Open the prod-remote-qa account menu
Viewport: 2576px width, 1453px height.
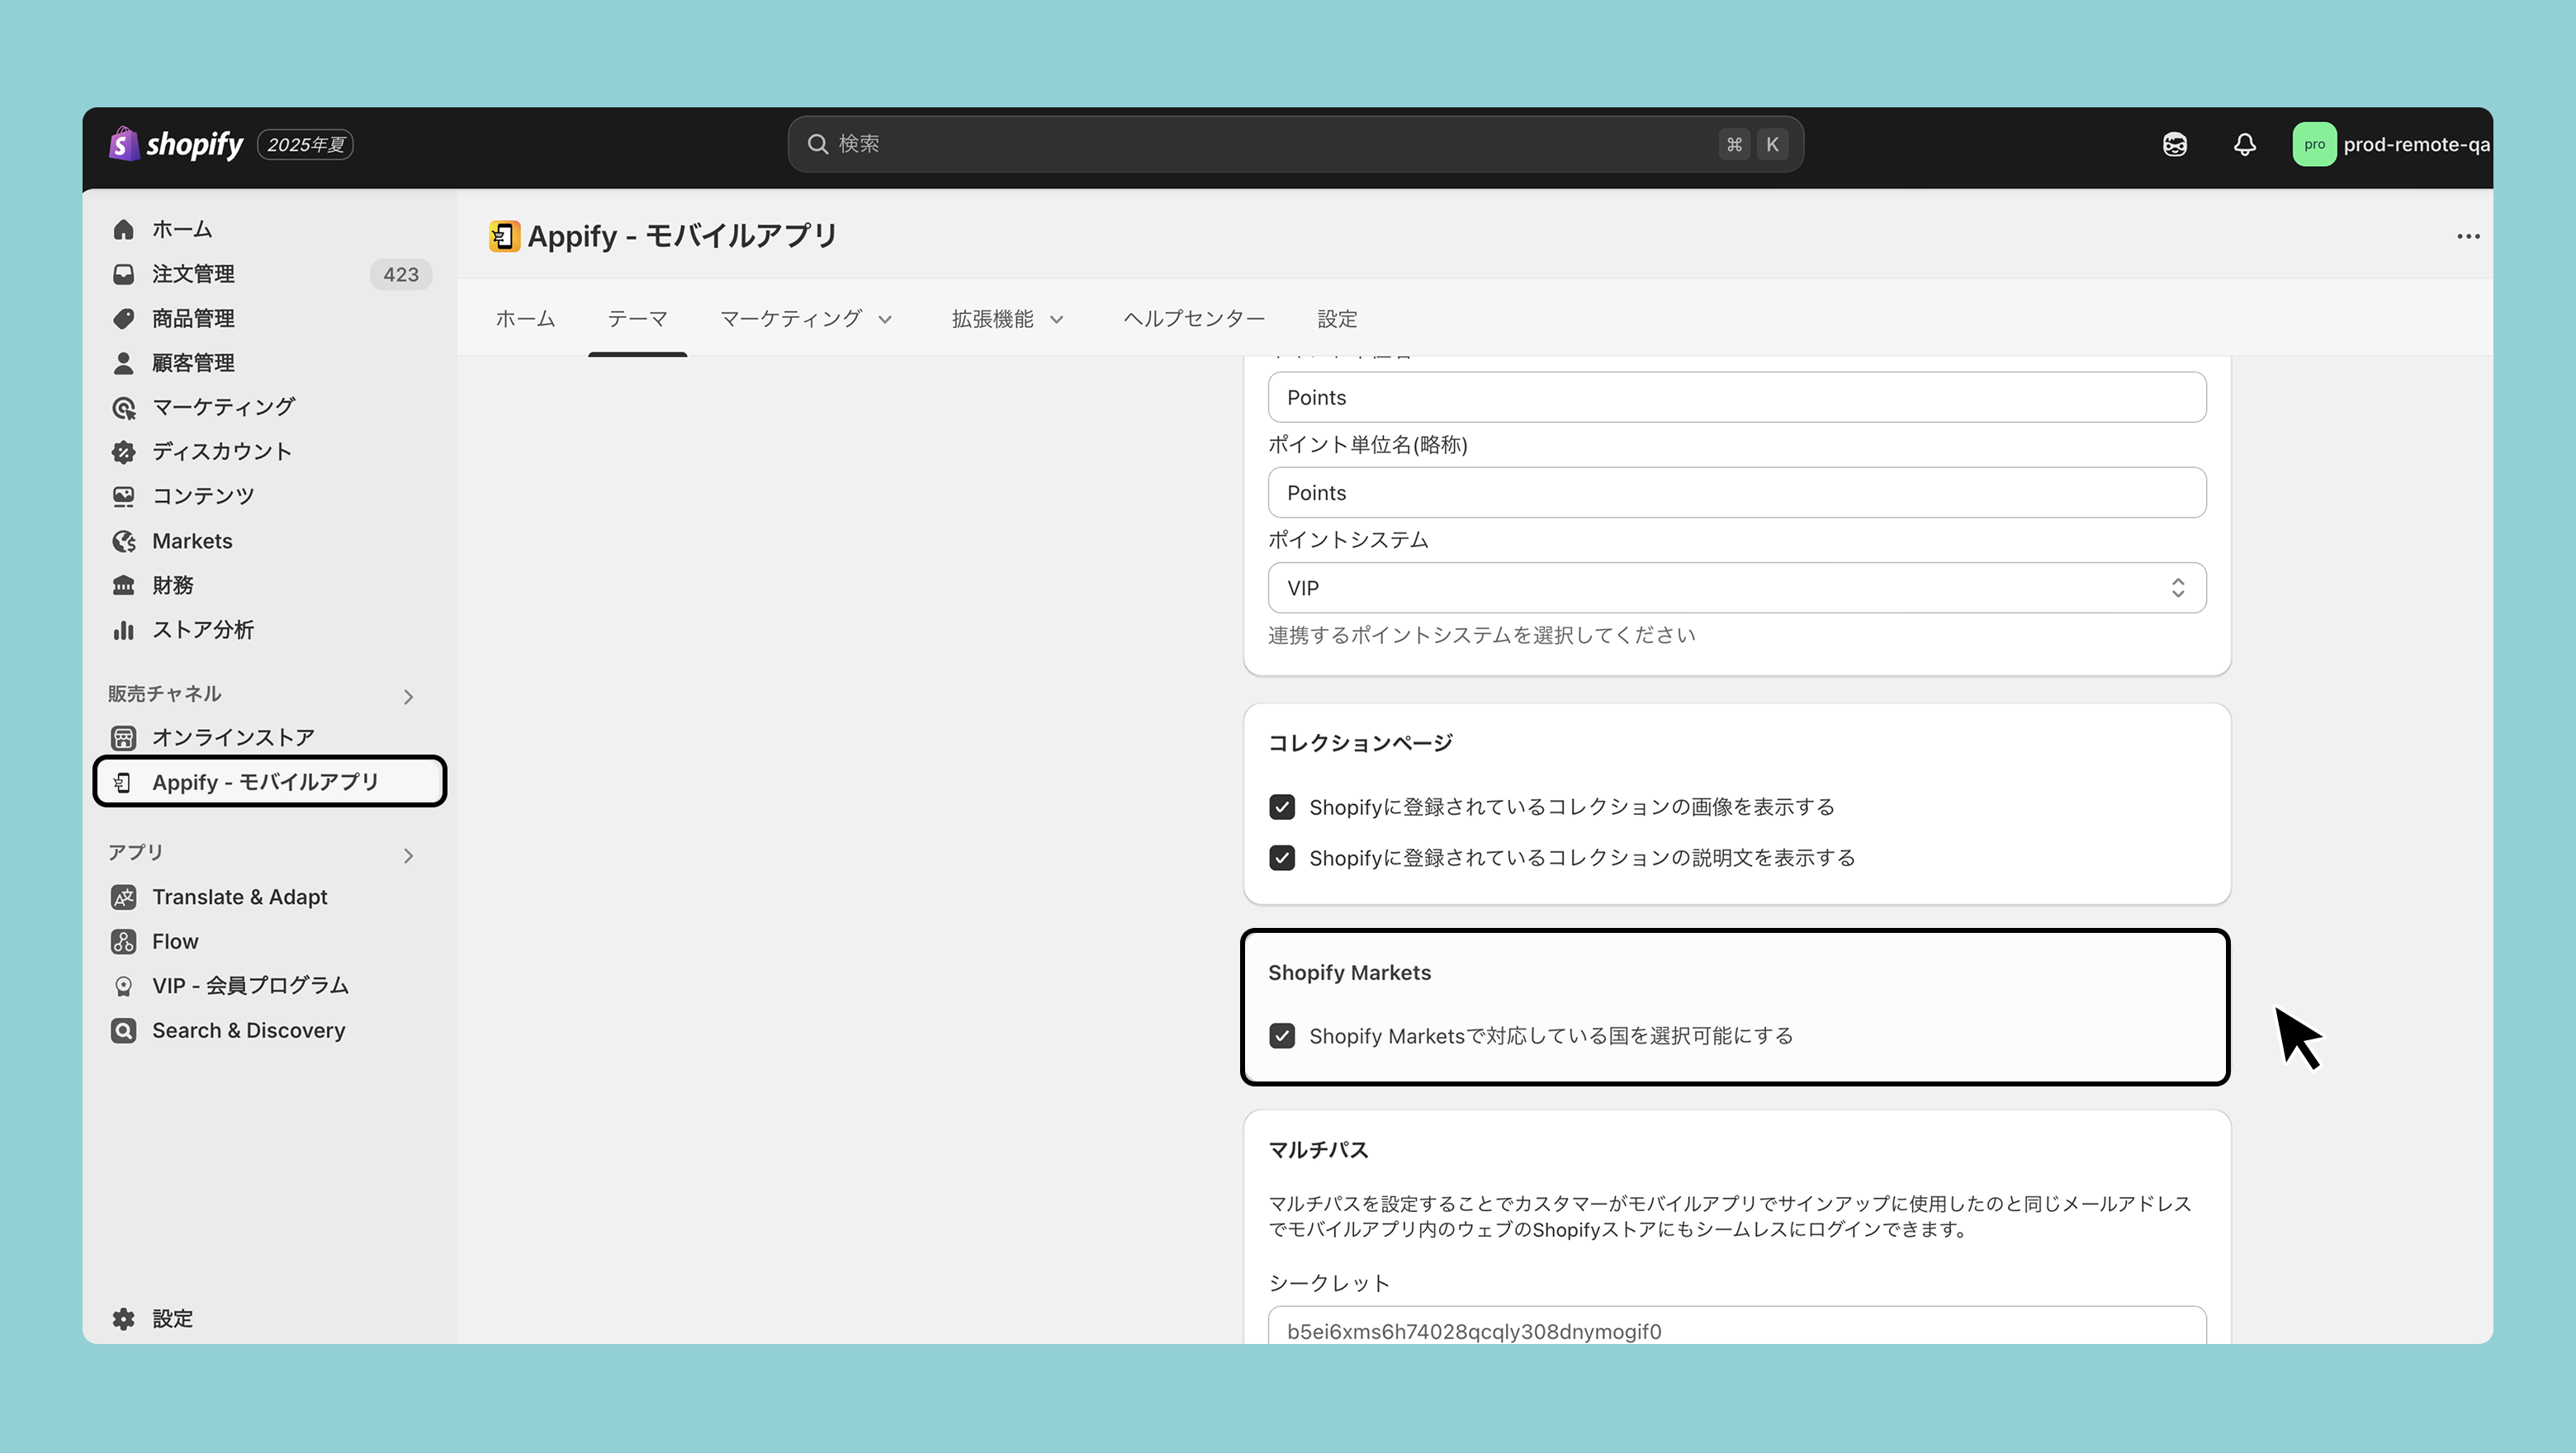pos(2390,144)
